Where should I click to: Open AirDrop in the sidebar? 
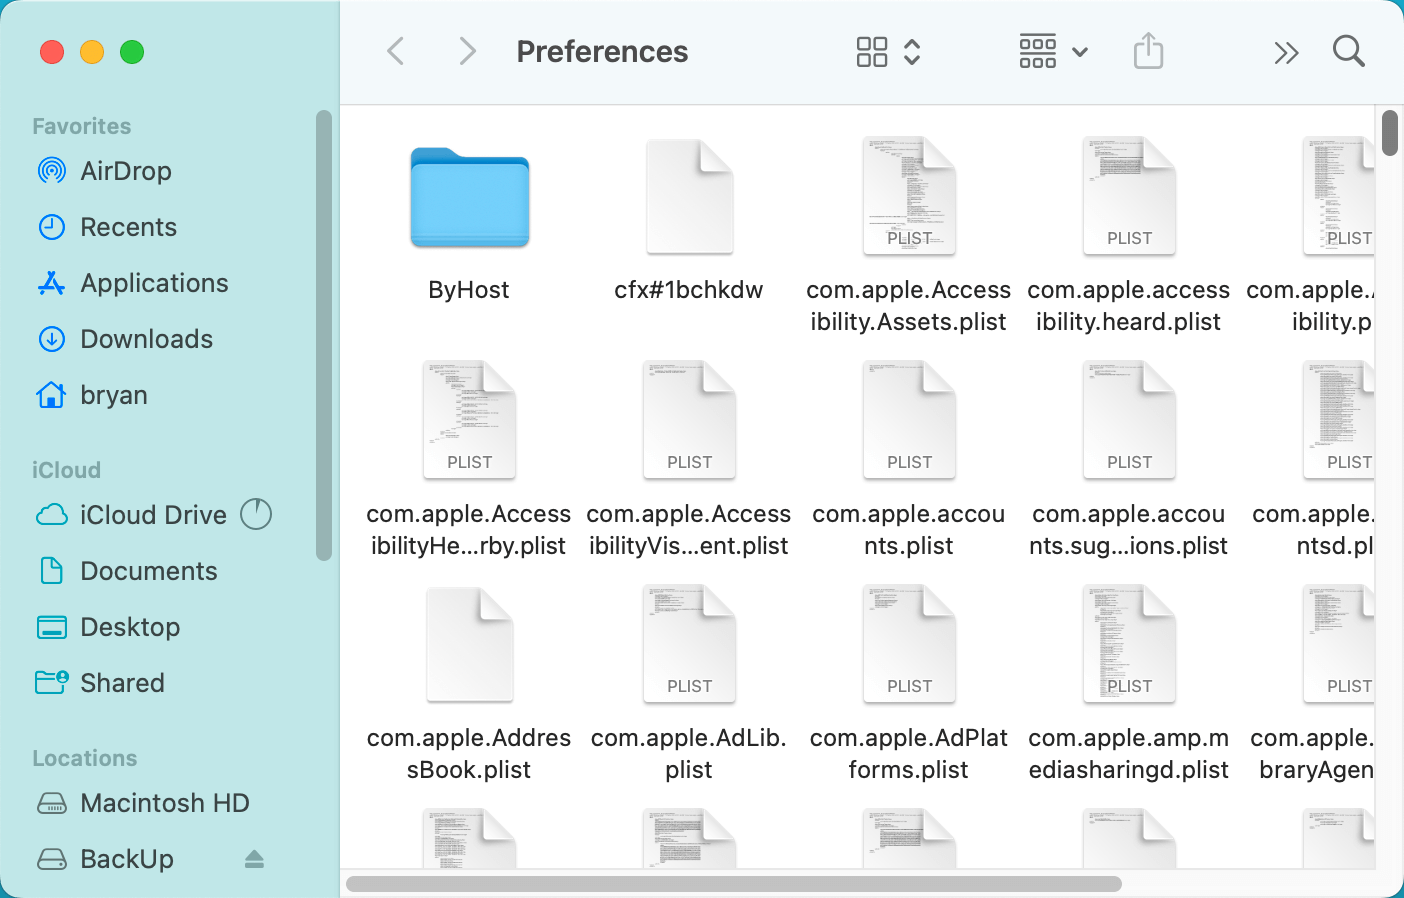point(125,171)
